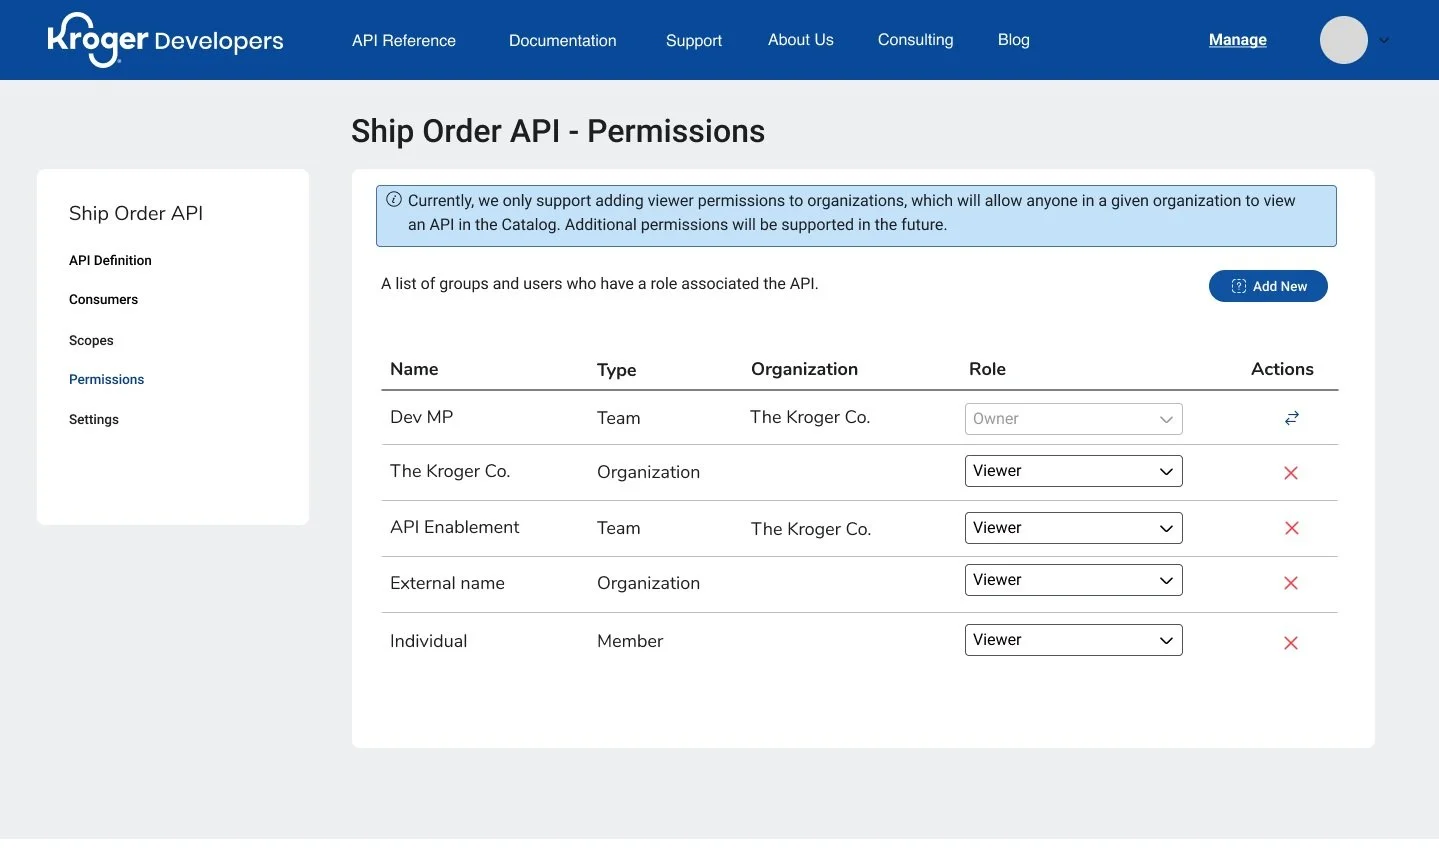
Task: Open the Role dropdown for The Kroger Co.
Action: click(1073, 470)
